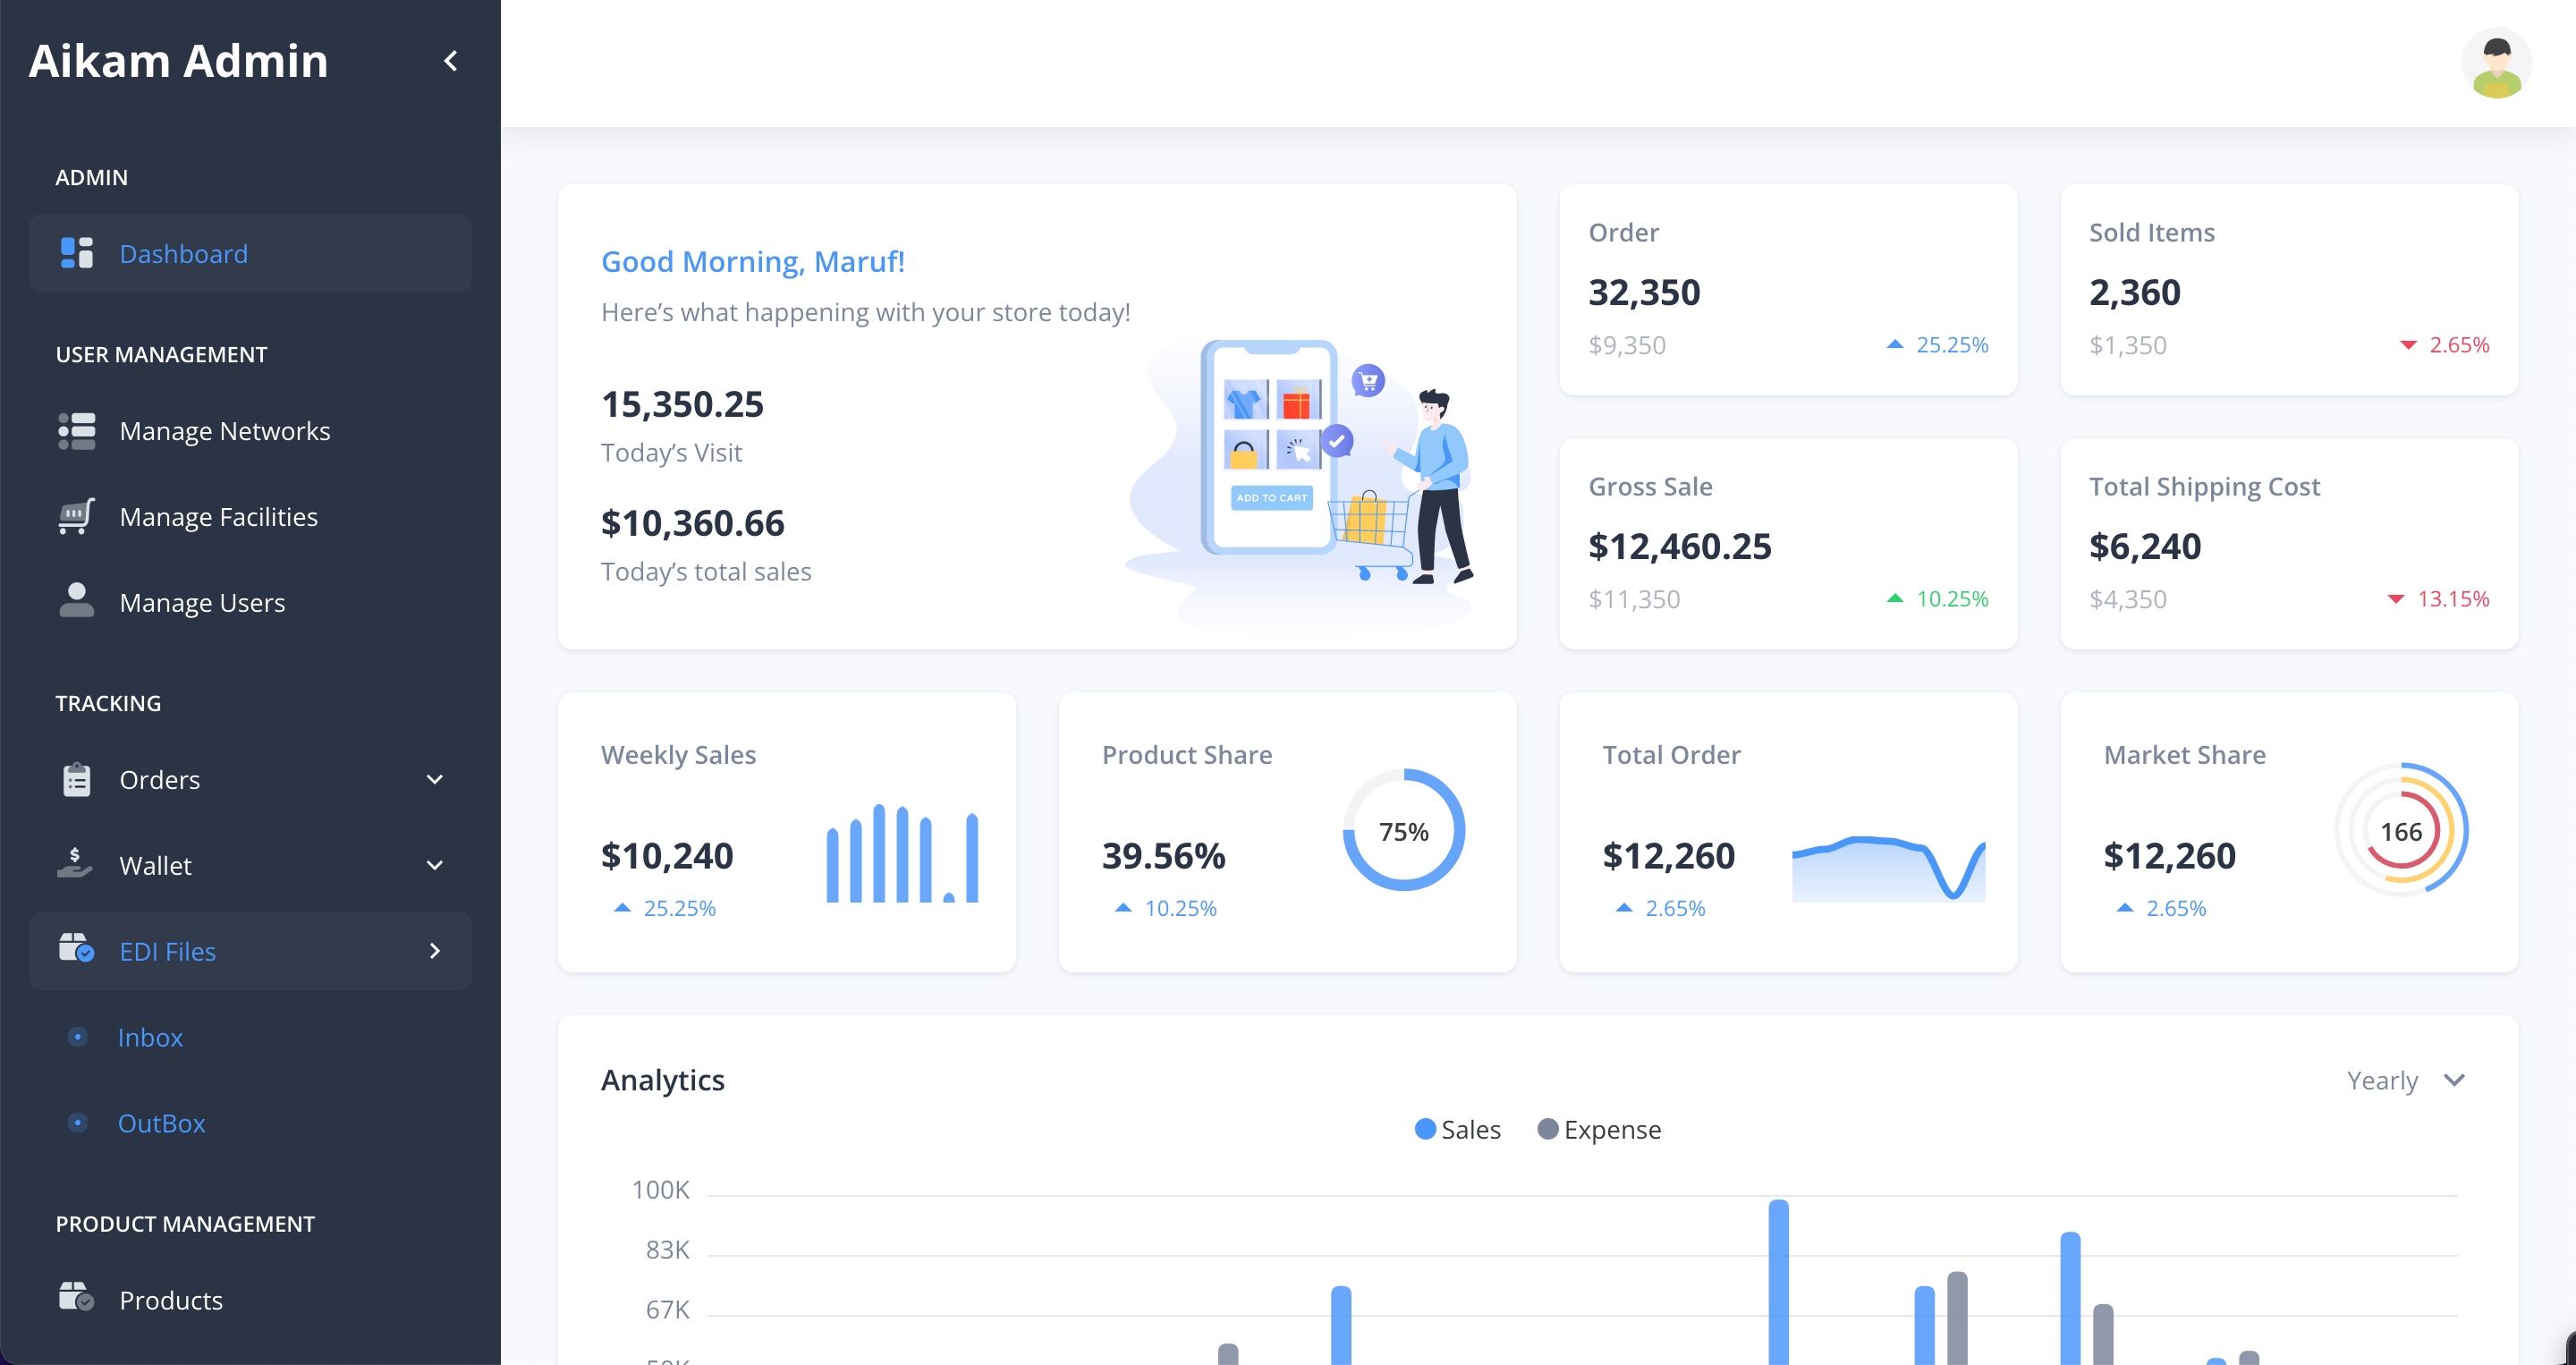The height and width of the screenshot is (1365, 2576).
Task: Click the Gross Sale green up-arrow icon
Action: (1895, 598)
